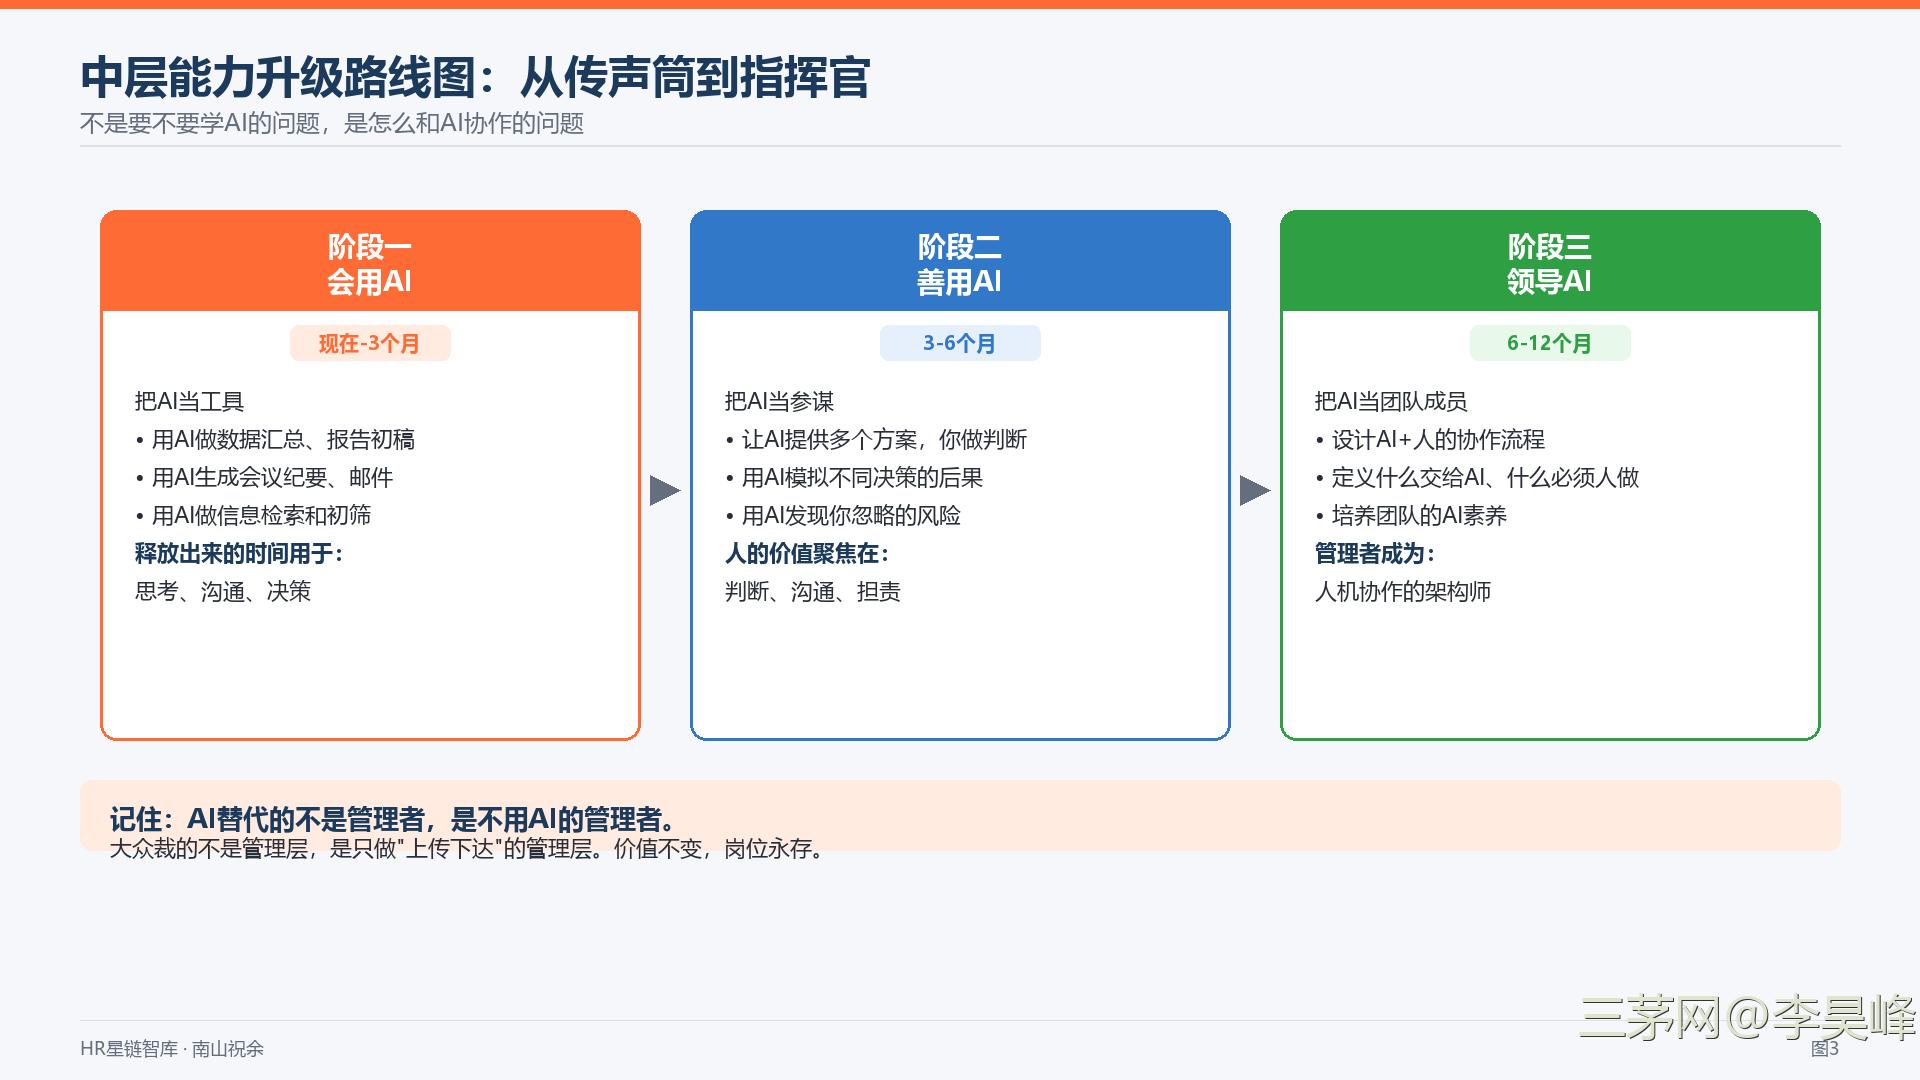Click the arrow between stage two and three

1255,490
